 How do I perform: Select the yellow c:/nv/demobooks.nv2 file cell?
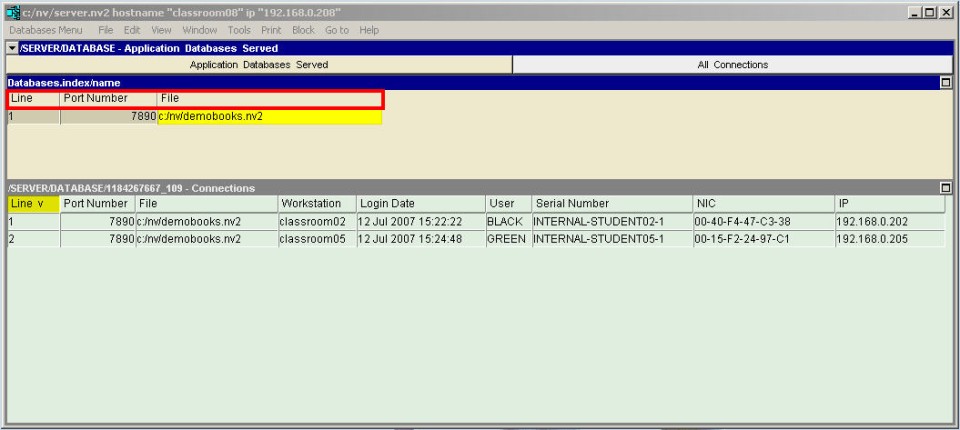pyautogui.click(x=269, y=117)
